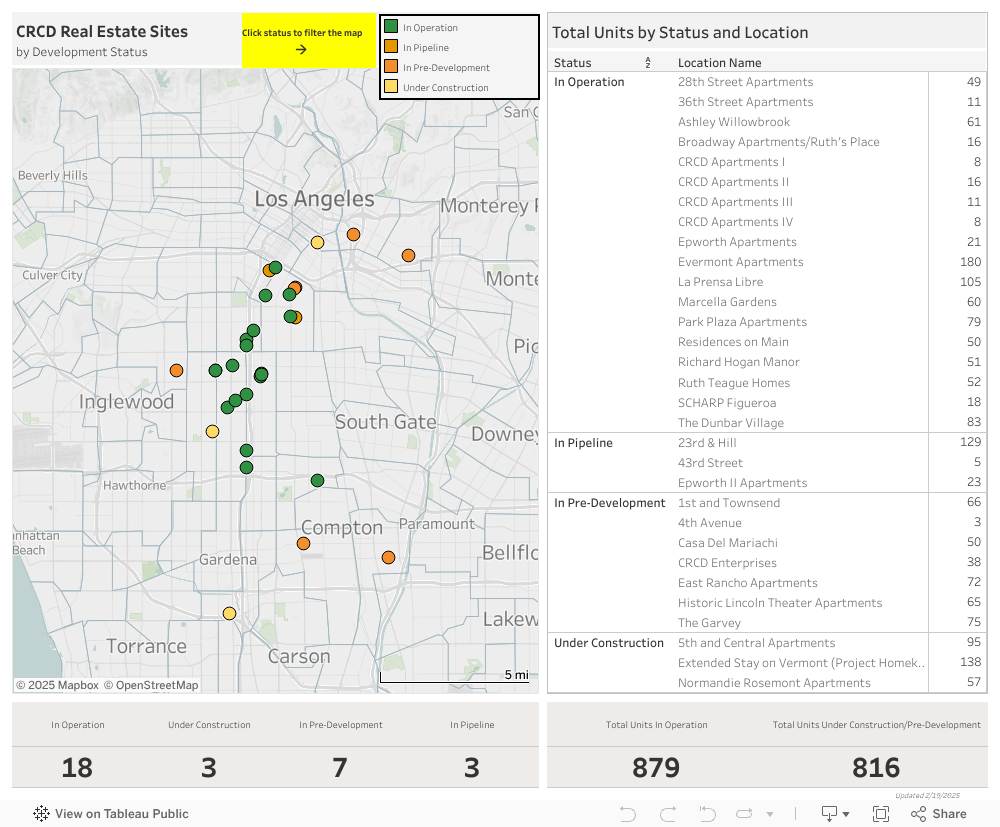Viewport: 1000px width, 827px height.
Task: Filter map by In Pipeline legend item
Action: [425, 48]
